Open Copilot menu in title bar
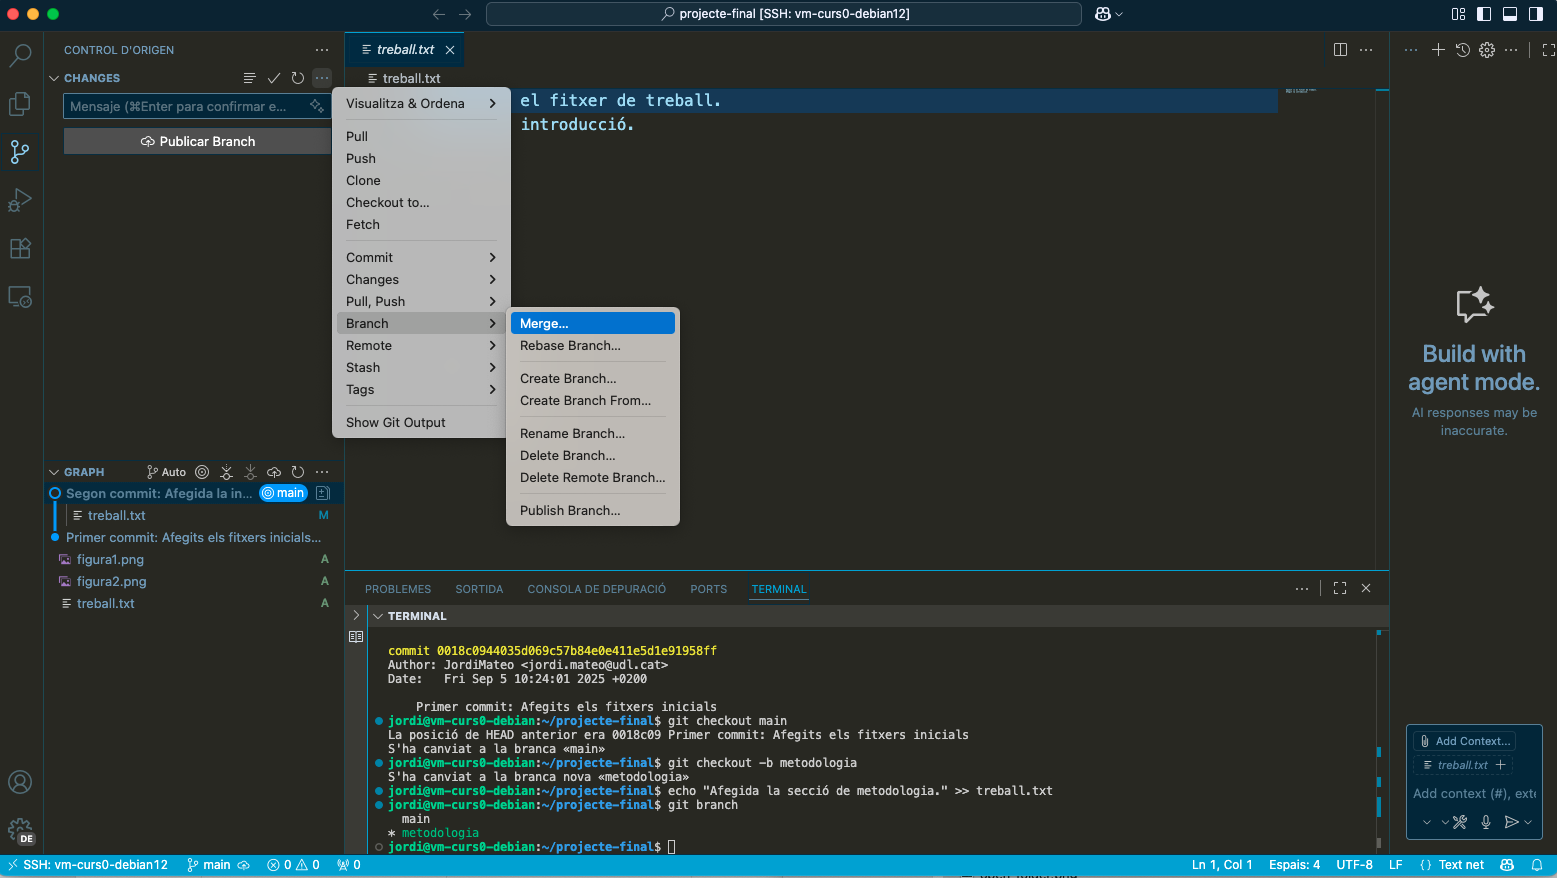The height and width of the screenshot is (878, 1557). [1108, 14]
